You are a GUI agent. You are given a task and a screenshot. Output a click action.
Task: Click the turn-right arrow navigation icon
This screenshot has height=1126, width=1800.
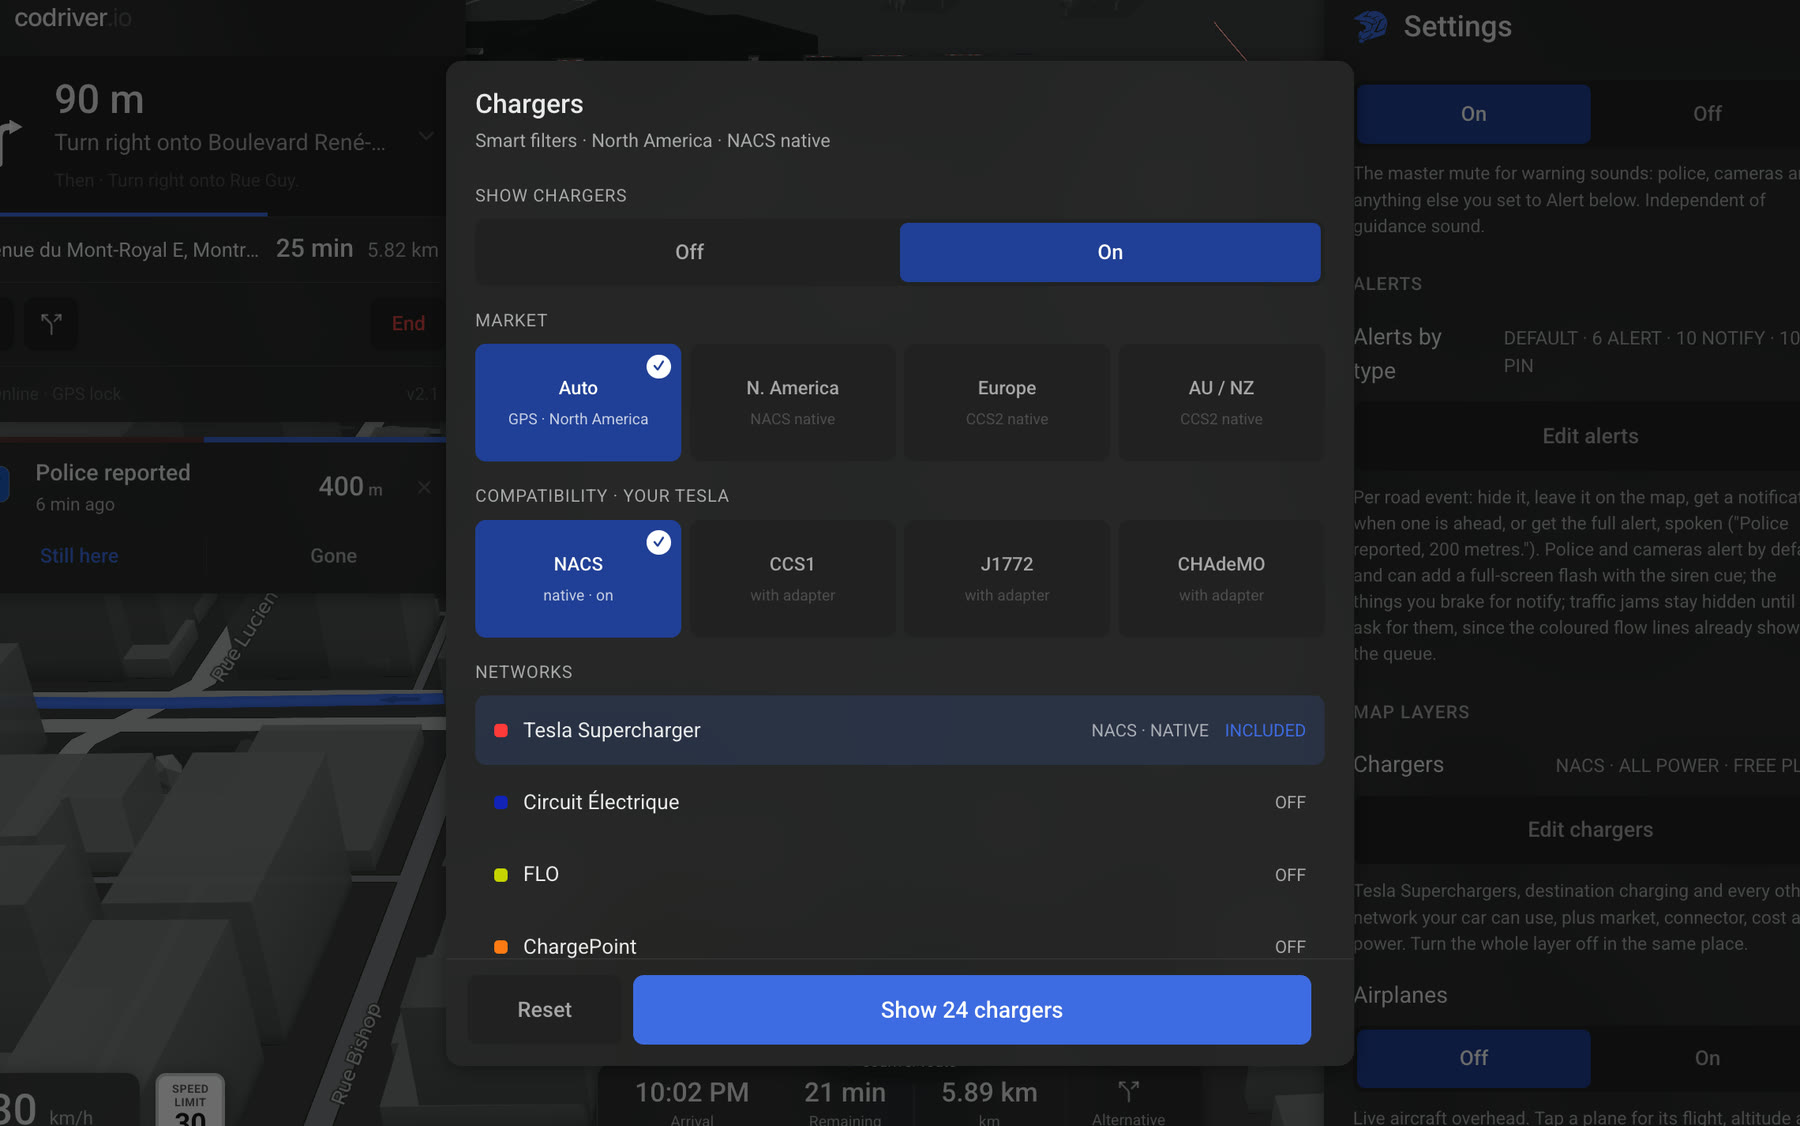pyautogui.click(x=11, y=141)
